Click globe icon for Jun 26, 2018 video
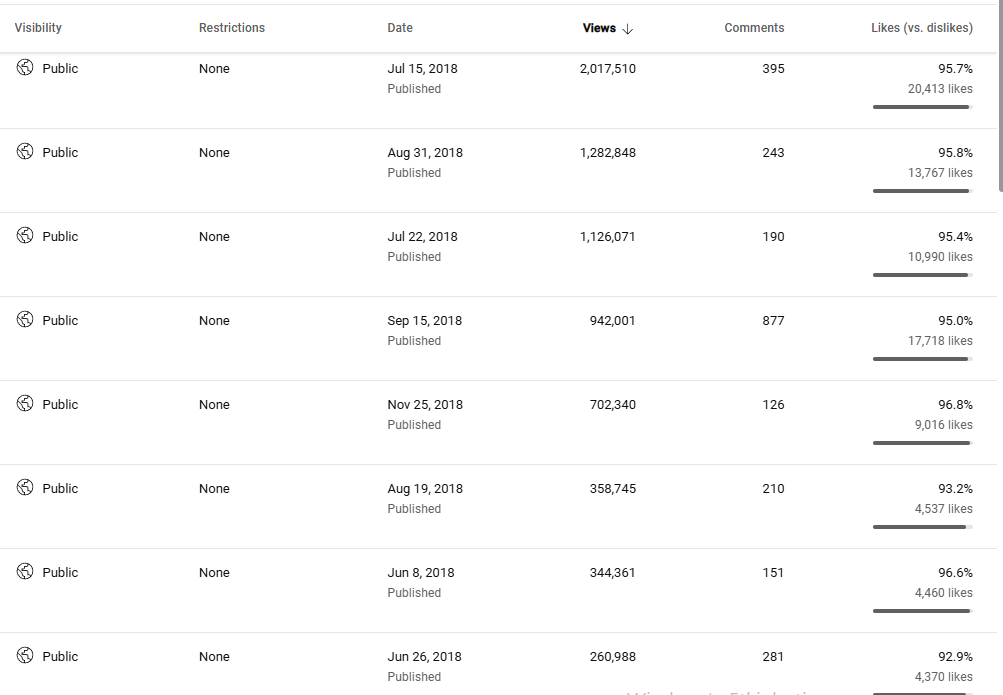 pyautogui.click(x=25, y=656)
